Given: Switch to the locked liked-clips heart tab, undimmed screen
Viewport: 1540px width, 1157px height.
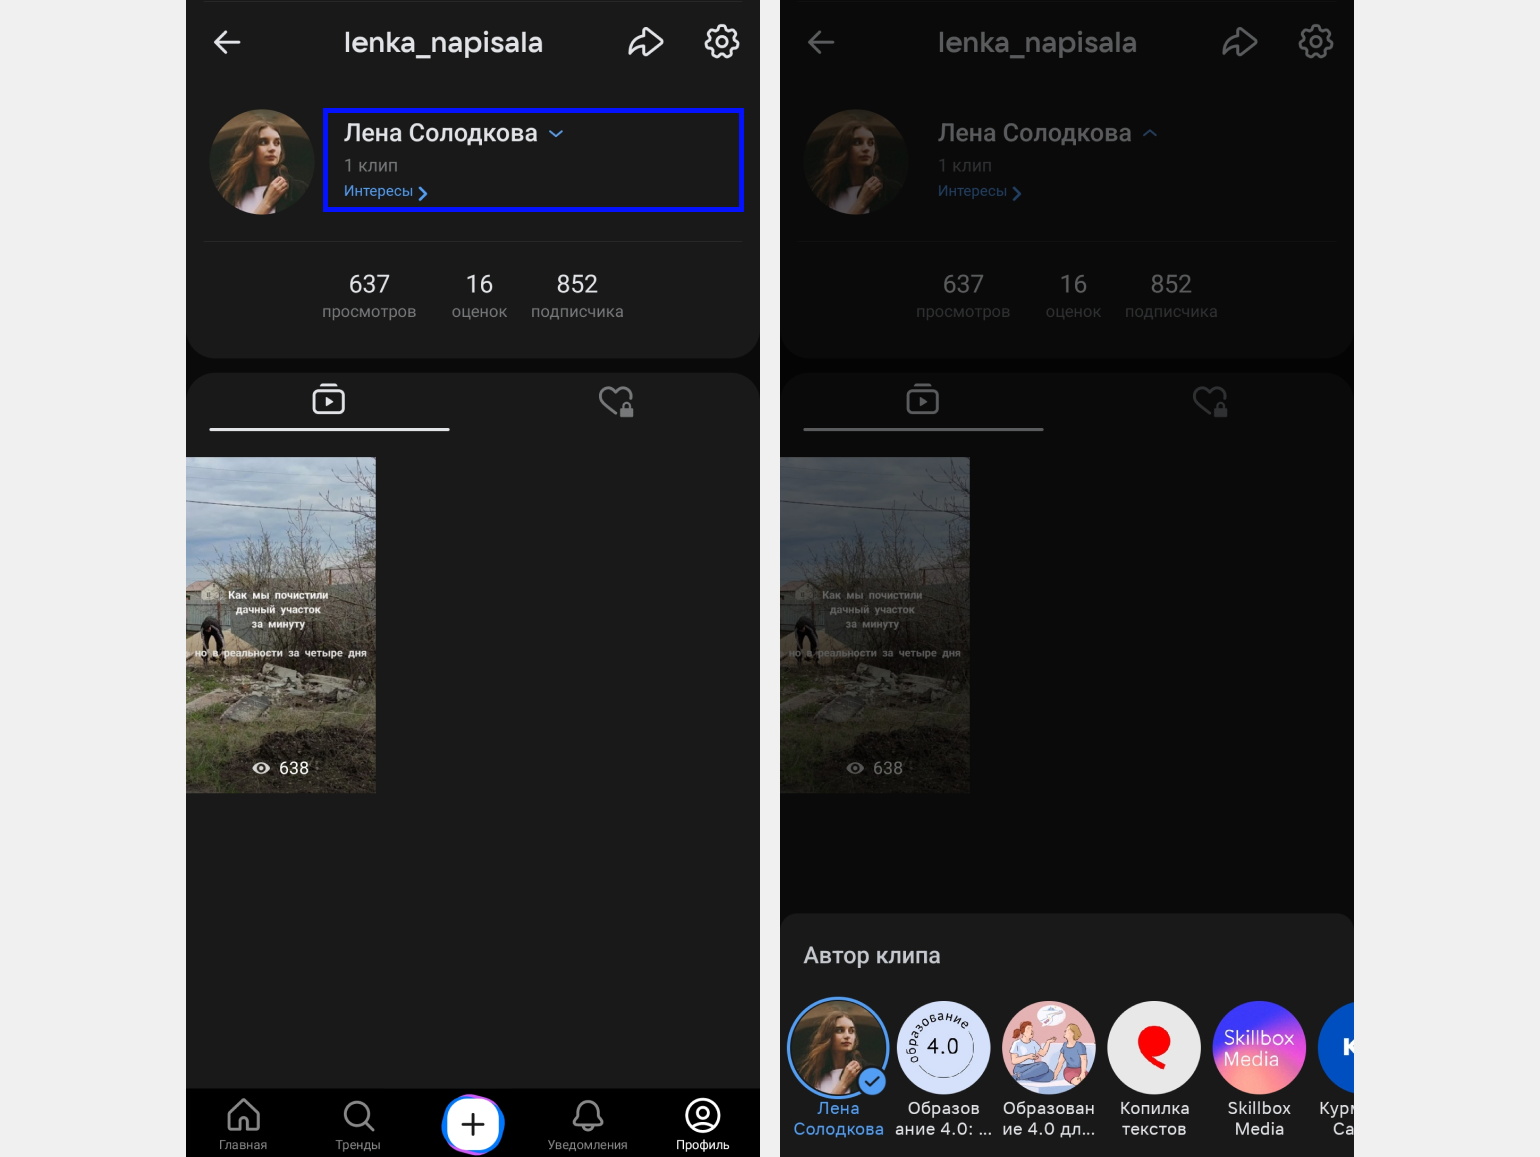Looking at the screenshot, I should point(616,401).
